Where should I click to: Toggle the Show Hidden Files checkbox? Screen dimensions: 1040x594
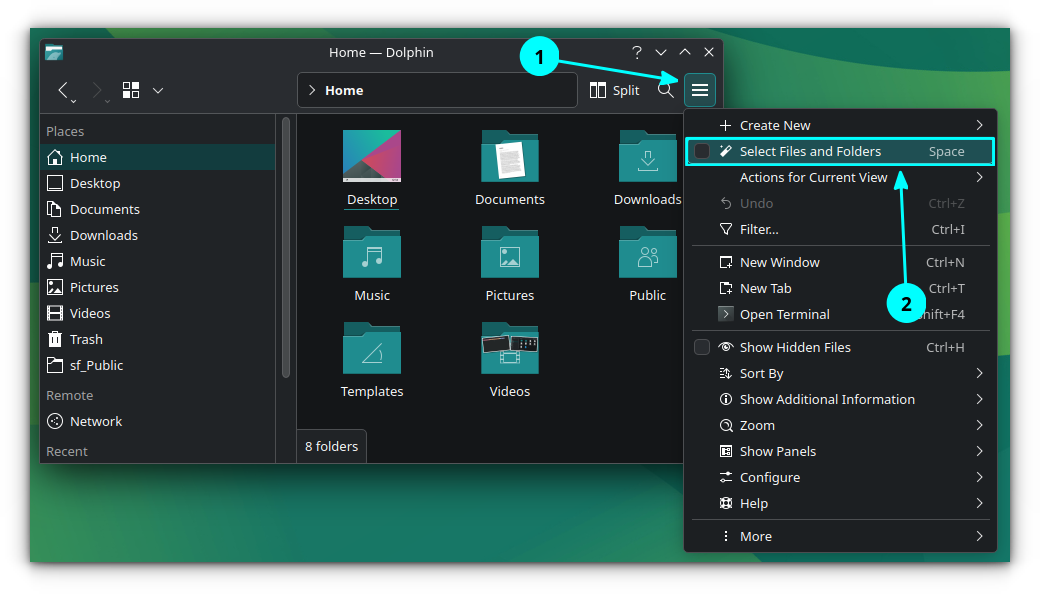click(702, 347)
